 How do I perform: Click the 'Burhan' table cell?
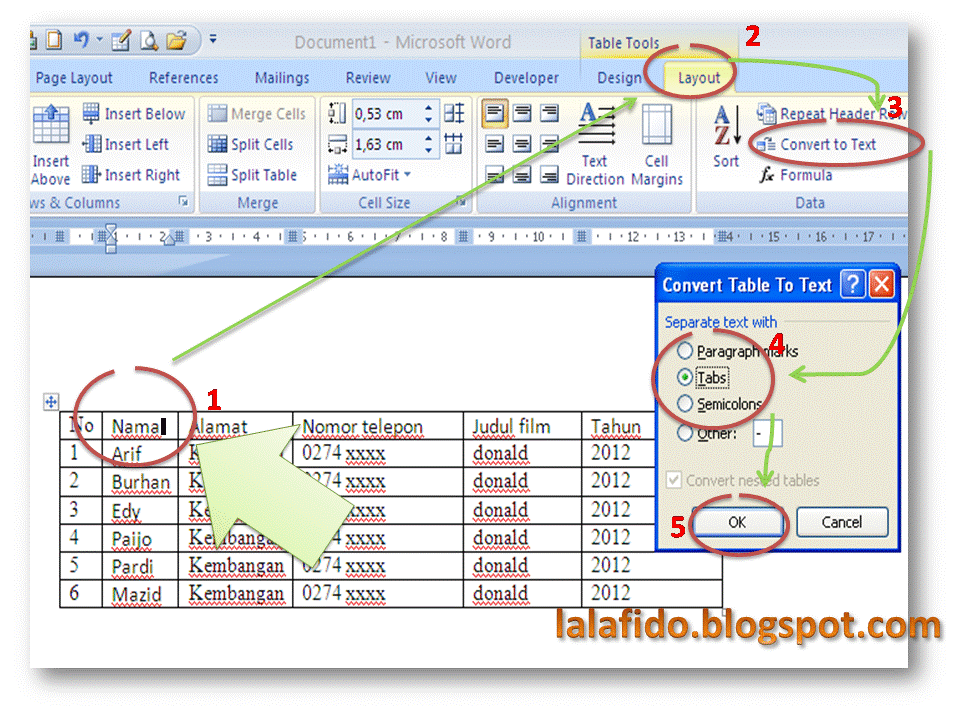point(140,482)
